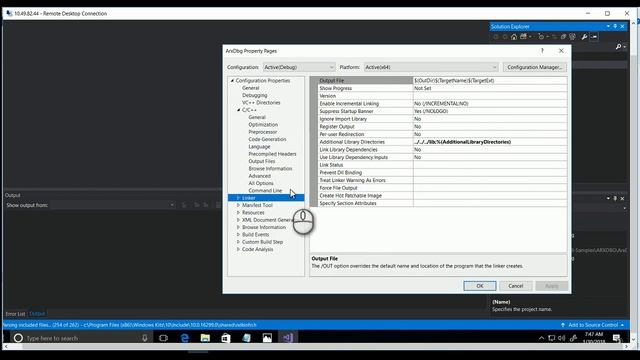Select Debugging in the property tree
Screen dimensions: 640x360
(254, 95)
